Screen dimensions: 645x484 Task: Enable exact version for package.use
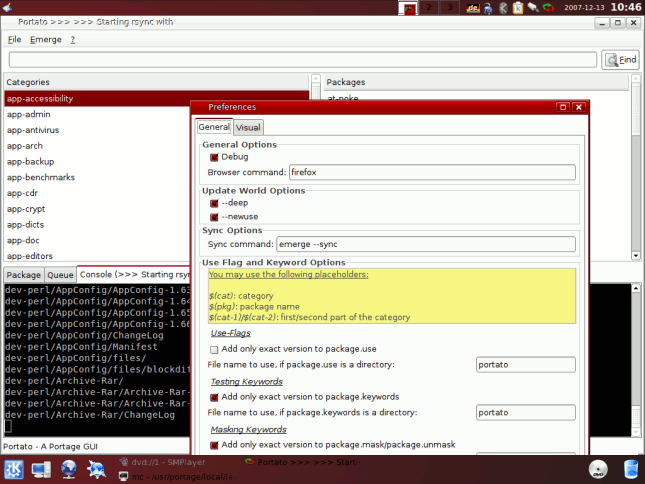tap(214, 350)
